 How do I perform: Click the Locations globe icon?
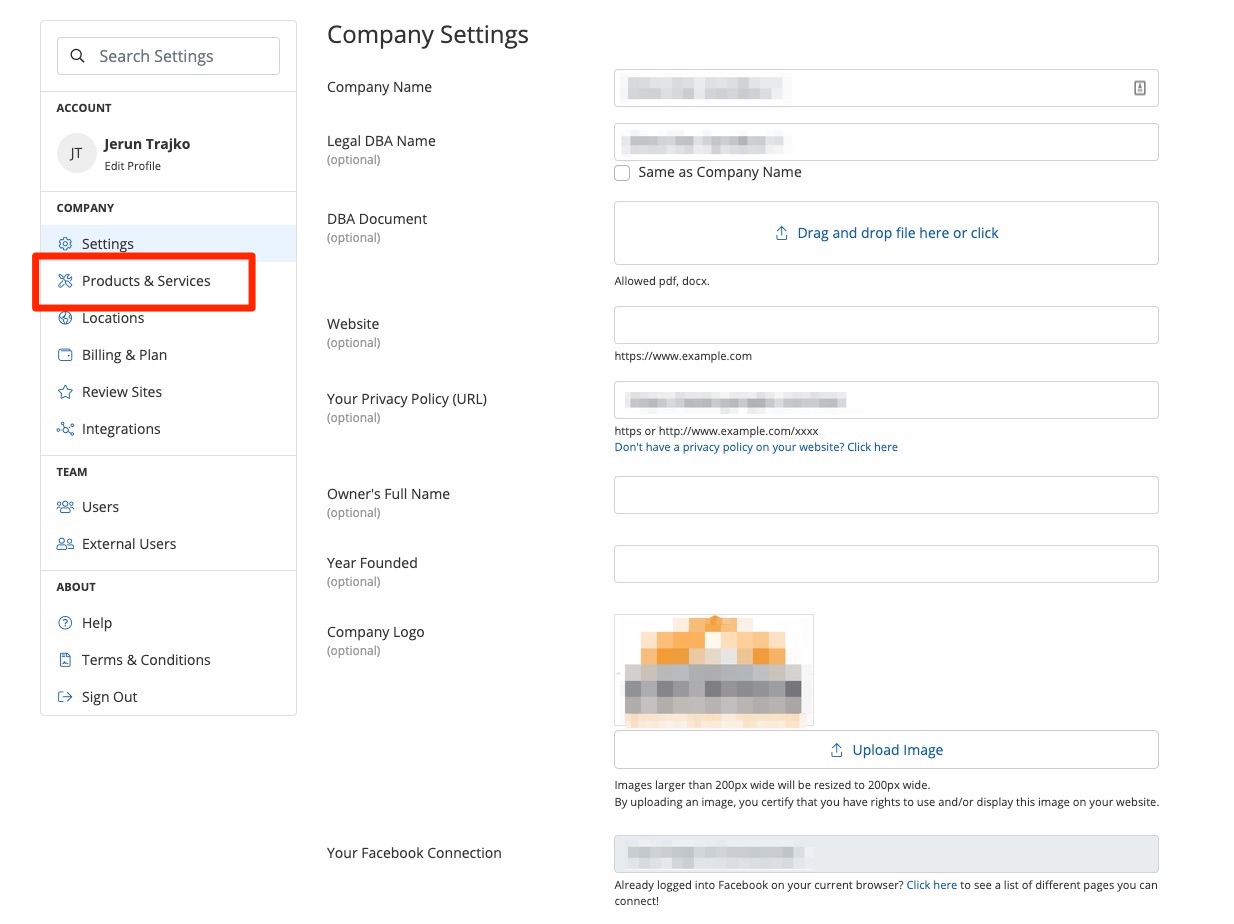65,318
